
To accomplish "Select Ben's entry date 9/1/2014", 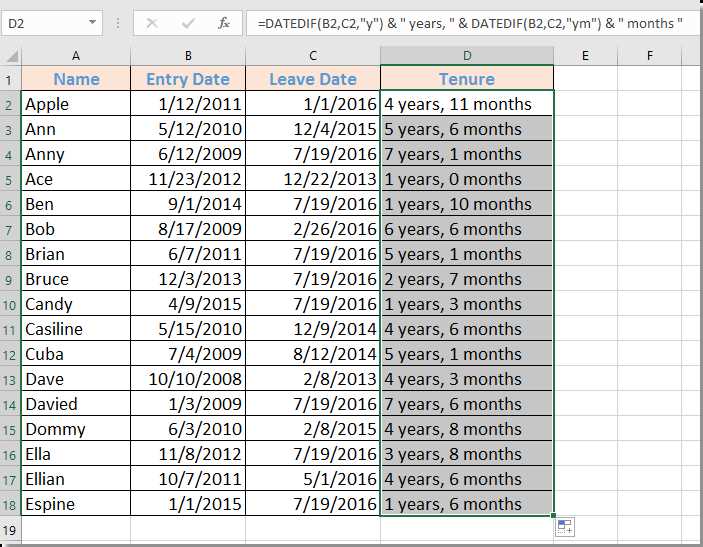I will pyautogui.click(x=188, y=204).
